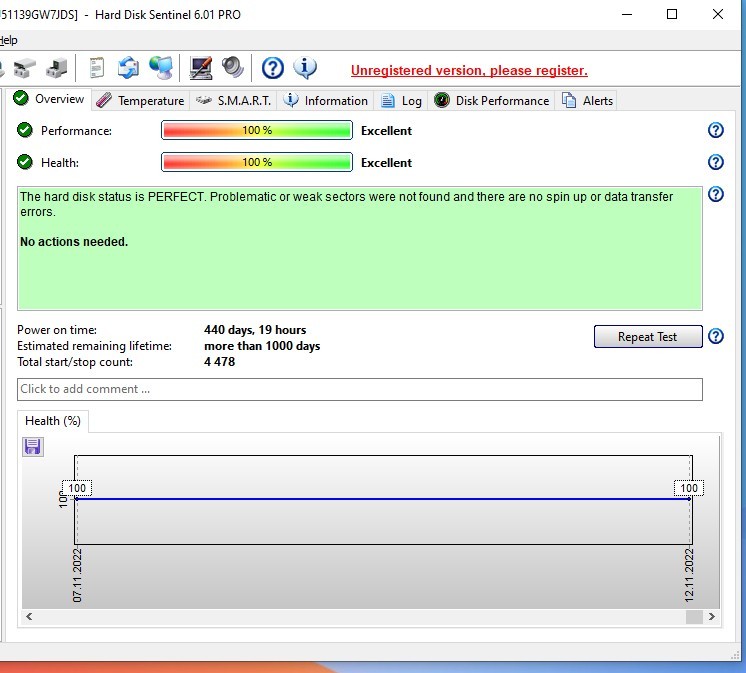
Task: Click help icon next to status description
Action: coord(716,194)
